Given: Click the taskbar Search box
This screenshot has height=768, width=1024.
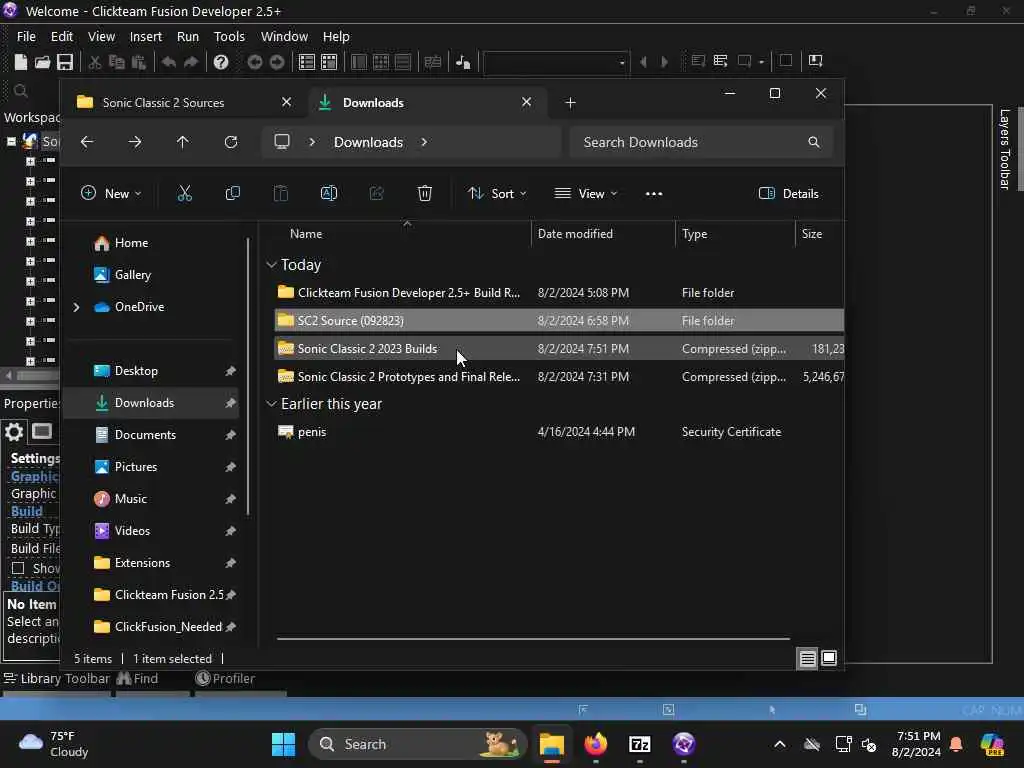Looking at the screenshot, I should pyautogui.click(x=417, y=744).
